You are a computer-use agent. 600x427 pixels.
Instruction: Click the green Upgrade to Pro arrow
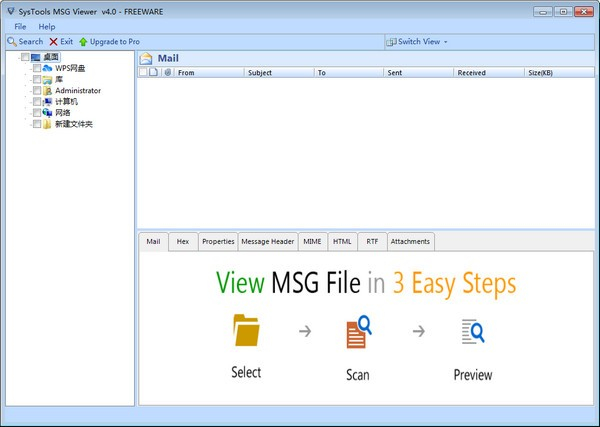84,42
